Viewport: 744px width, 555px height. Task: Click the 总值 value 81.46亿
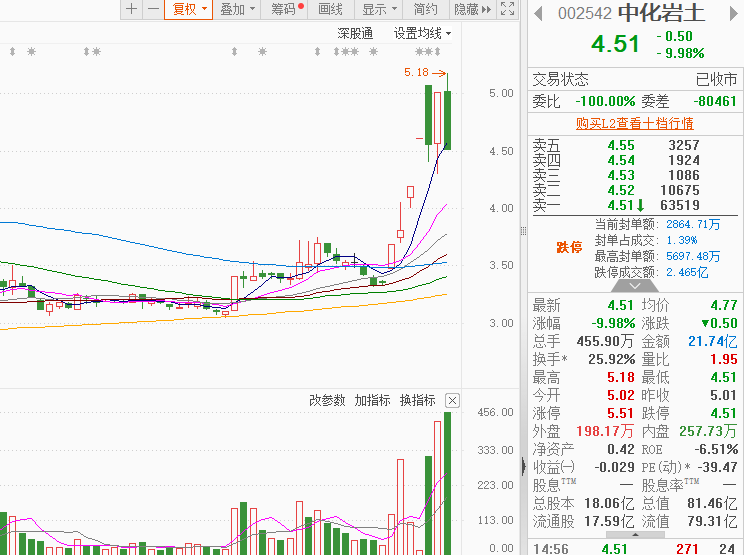712,504
